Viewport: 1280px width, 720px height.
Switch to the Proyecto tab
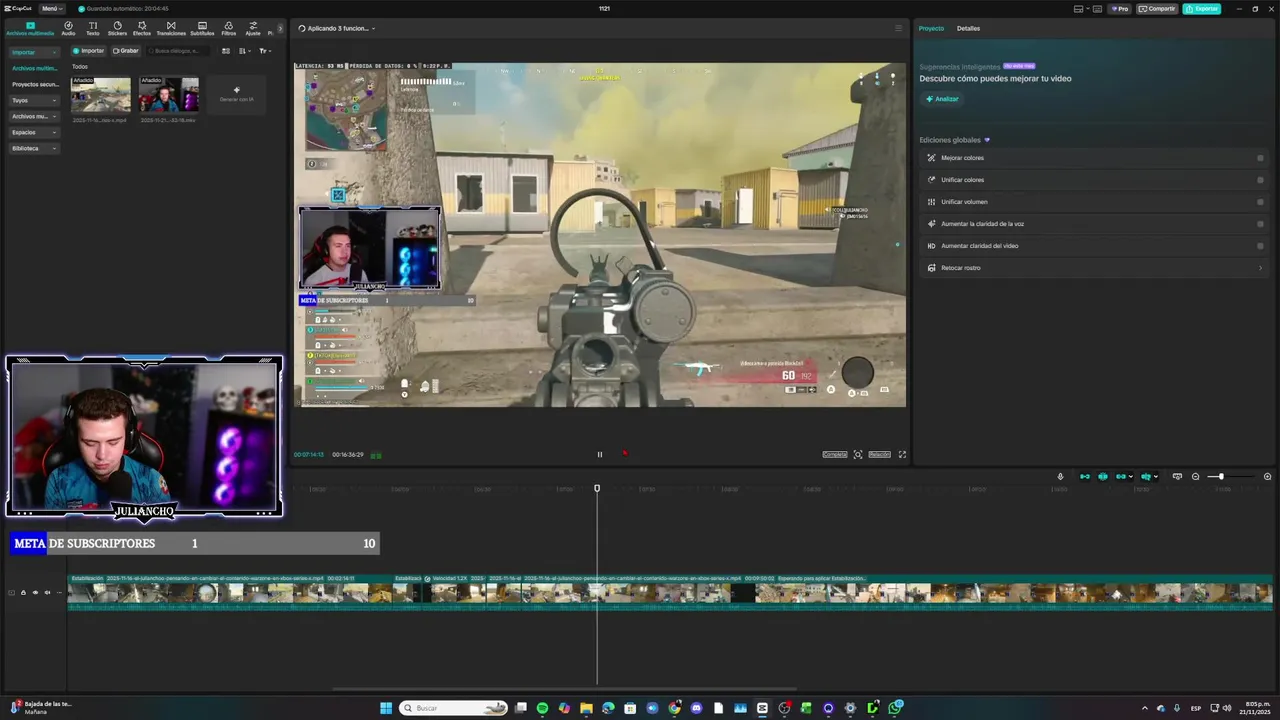(x=931, y=28)
